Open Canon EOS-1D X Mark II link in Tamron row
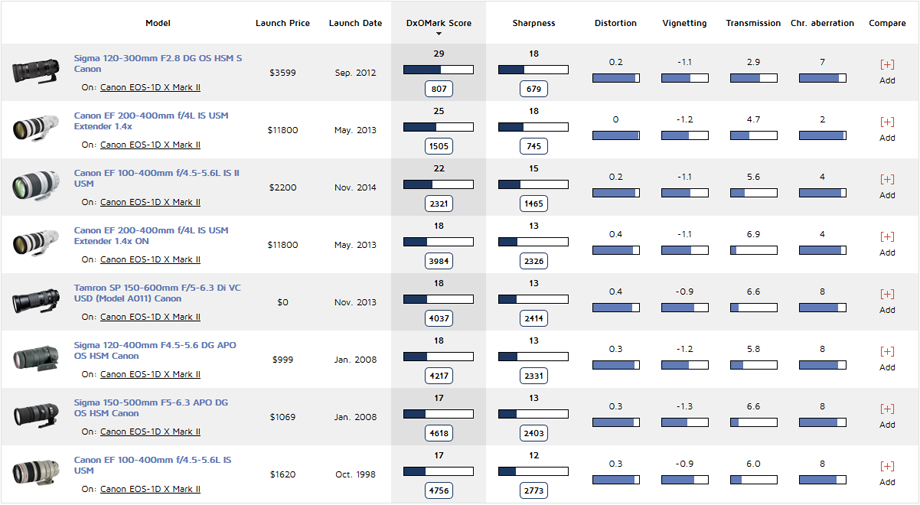Screen dimensions: 920x505 click(150, 317)
